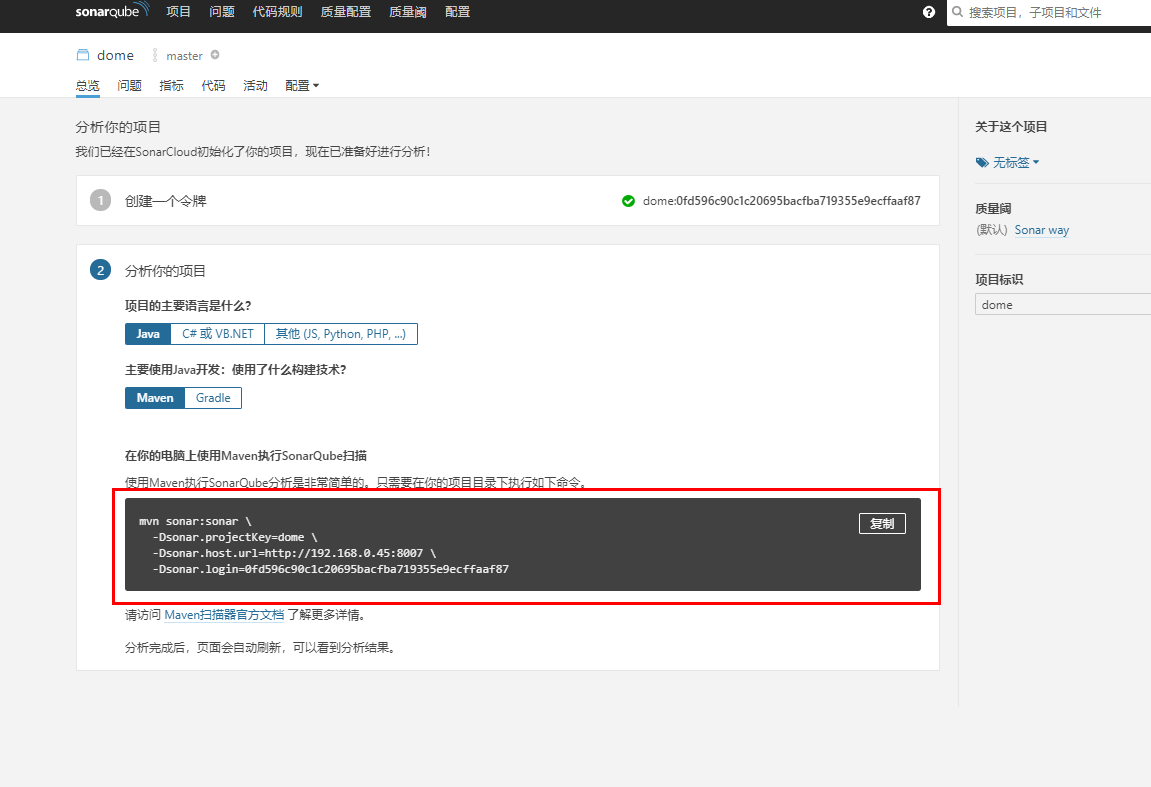Screen dimensions: 1151x787
Task: Choose Maven build technology
Action: (155, 398)
